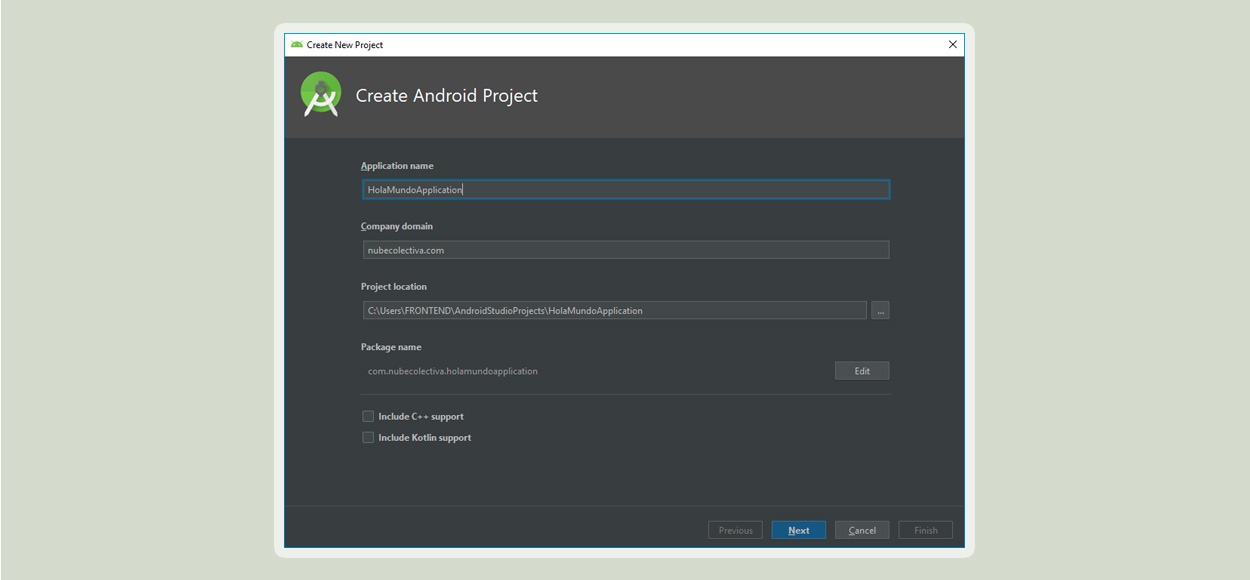Click into the Company domain field
The height and width of the screenshot is (580, 1250).
625,250
